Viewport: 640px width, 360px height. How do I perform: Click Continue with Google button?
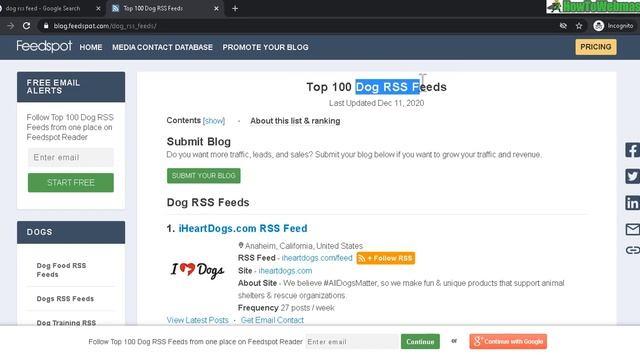[x=508, y=341]
